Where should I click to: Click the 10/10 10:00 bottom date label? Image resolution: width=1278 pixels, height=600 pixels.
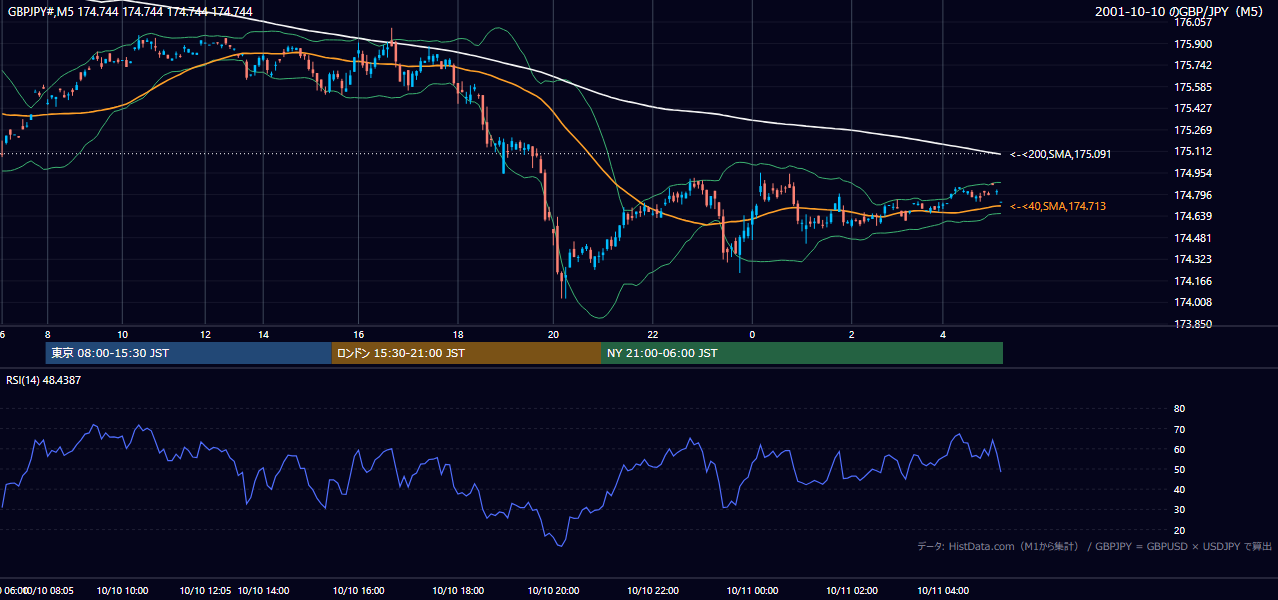123,591
